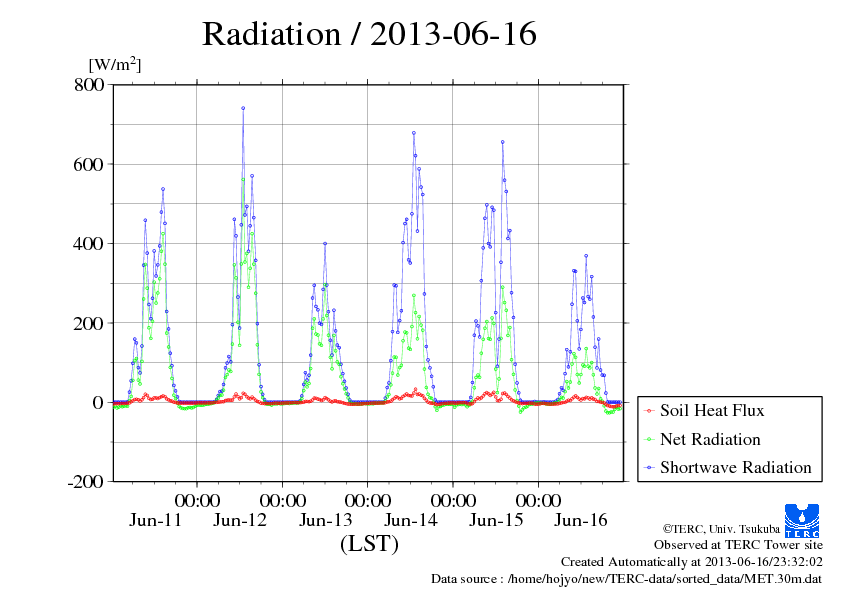Select the Jun-13 date label

pos(326,520)
